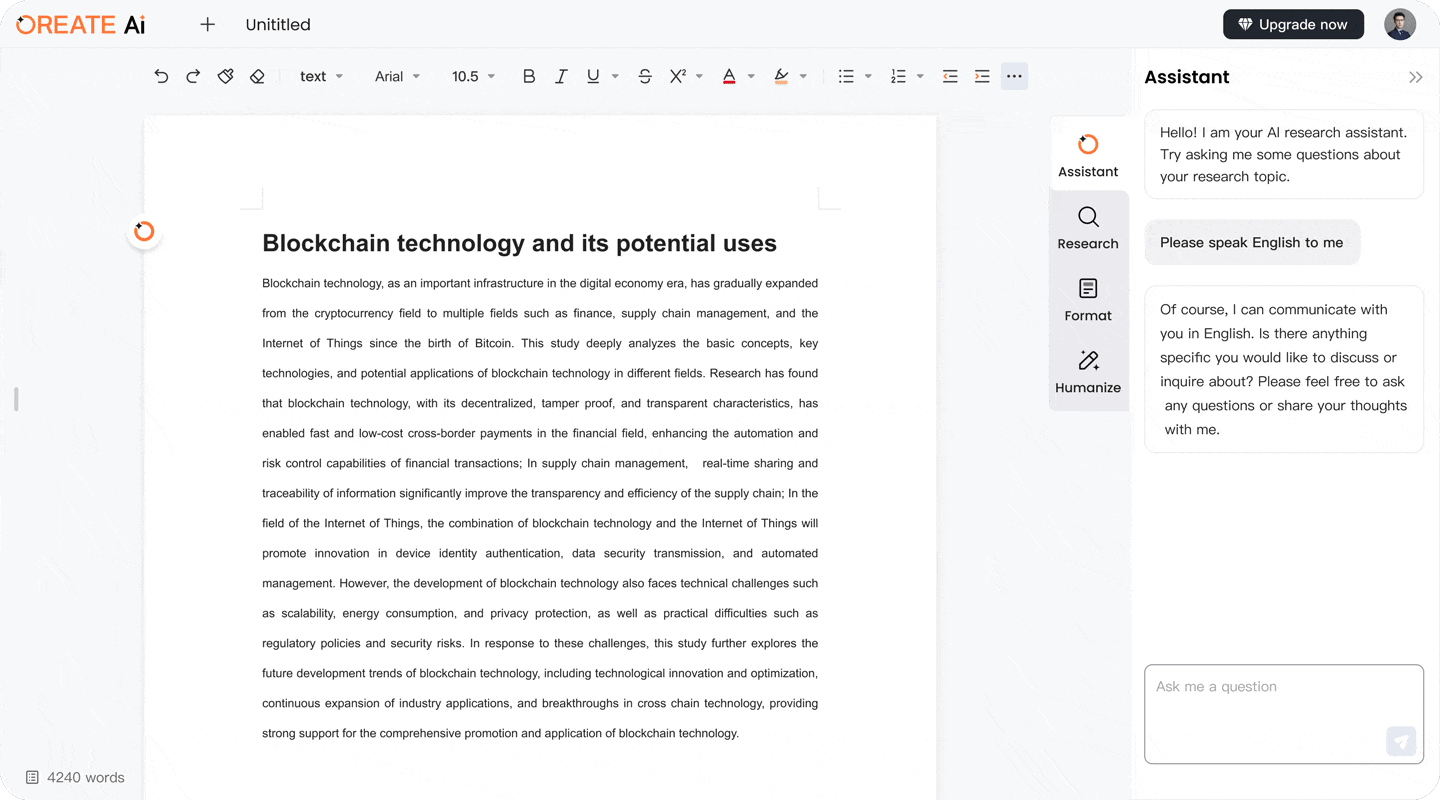Viewport: 1440px width, 800px height.
Task: Click the 4240 words counter
Action: point(86,777)
